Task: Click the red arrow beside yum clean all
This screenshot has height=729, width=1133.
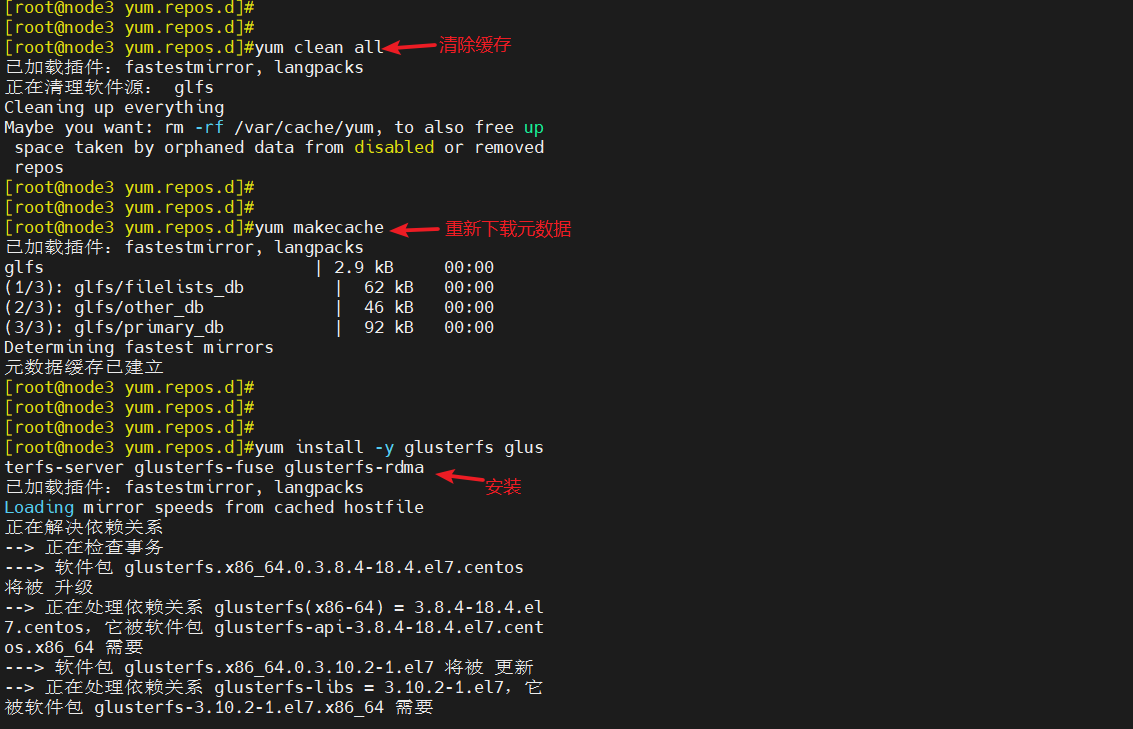Action: pos(410,46)
